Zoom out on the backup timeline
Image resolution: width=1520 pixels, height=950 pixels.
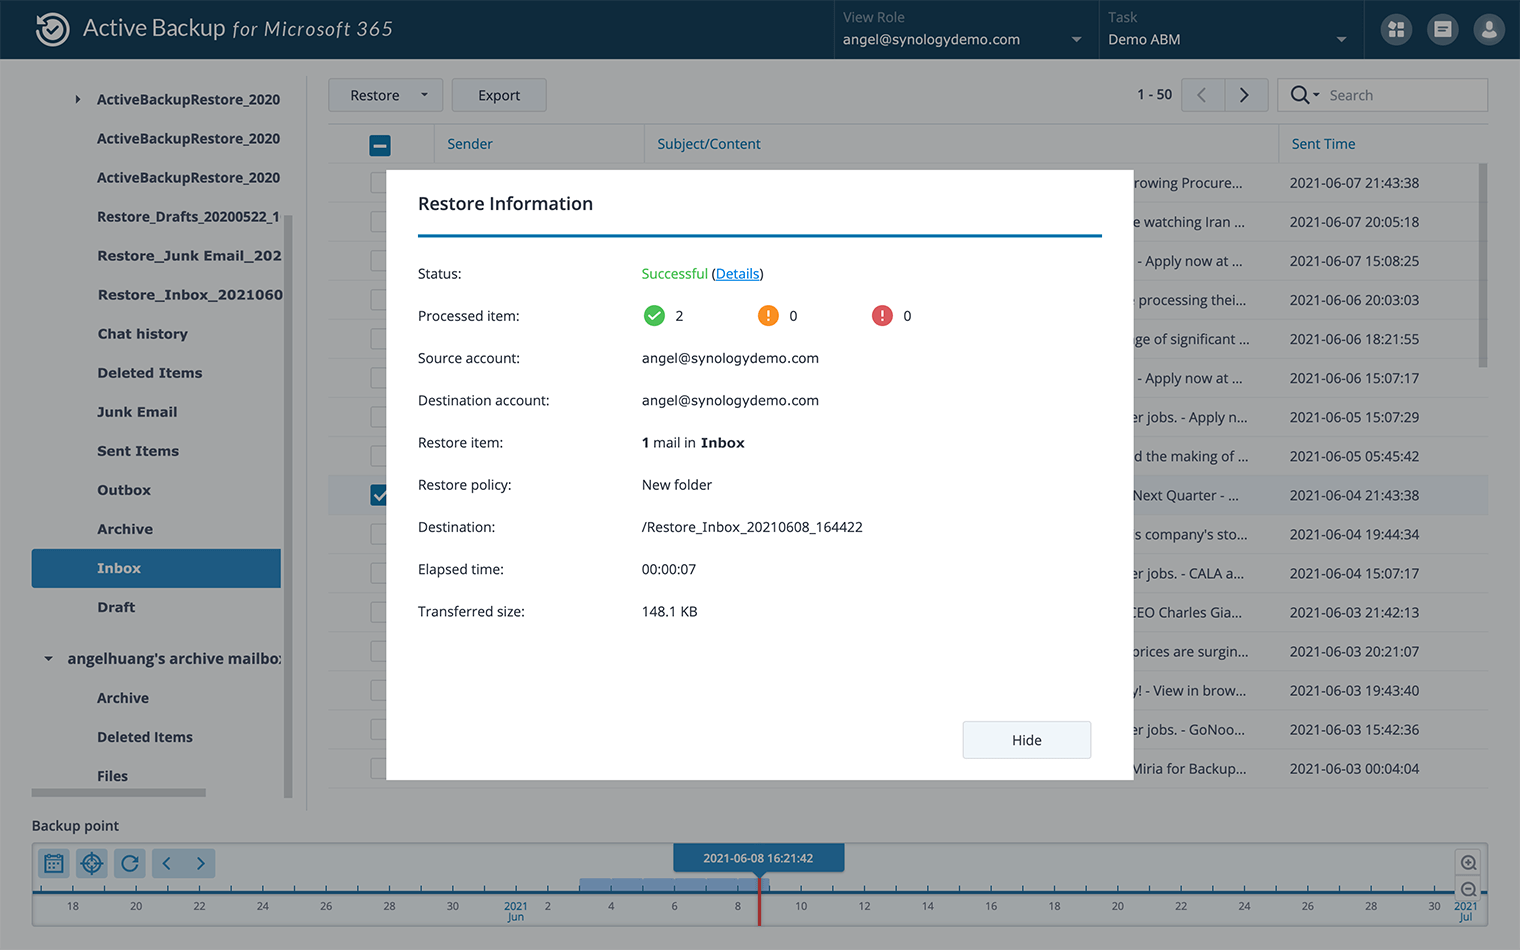coord(1468,888)
